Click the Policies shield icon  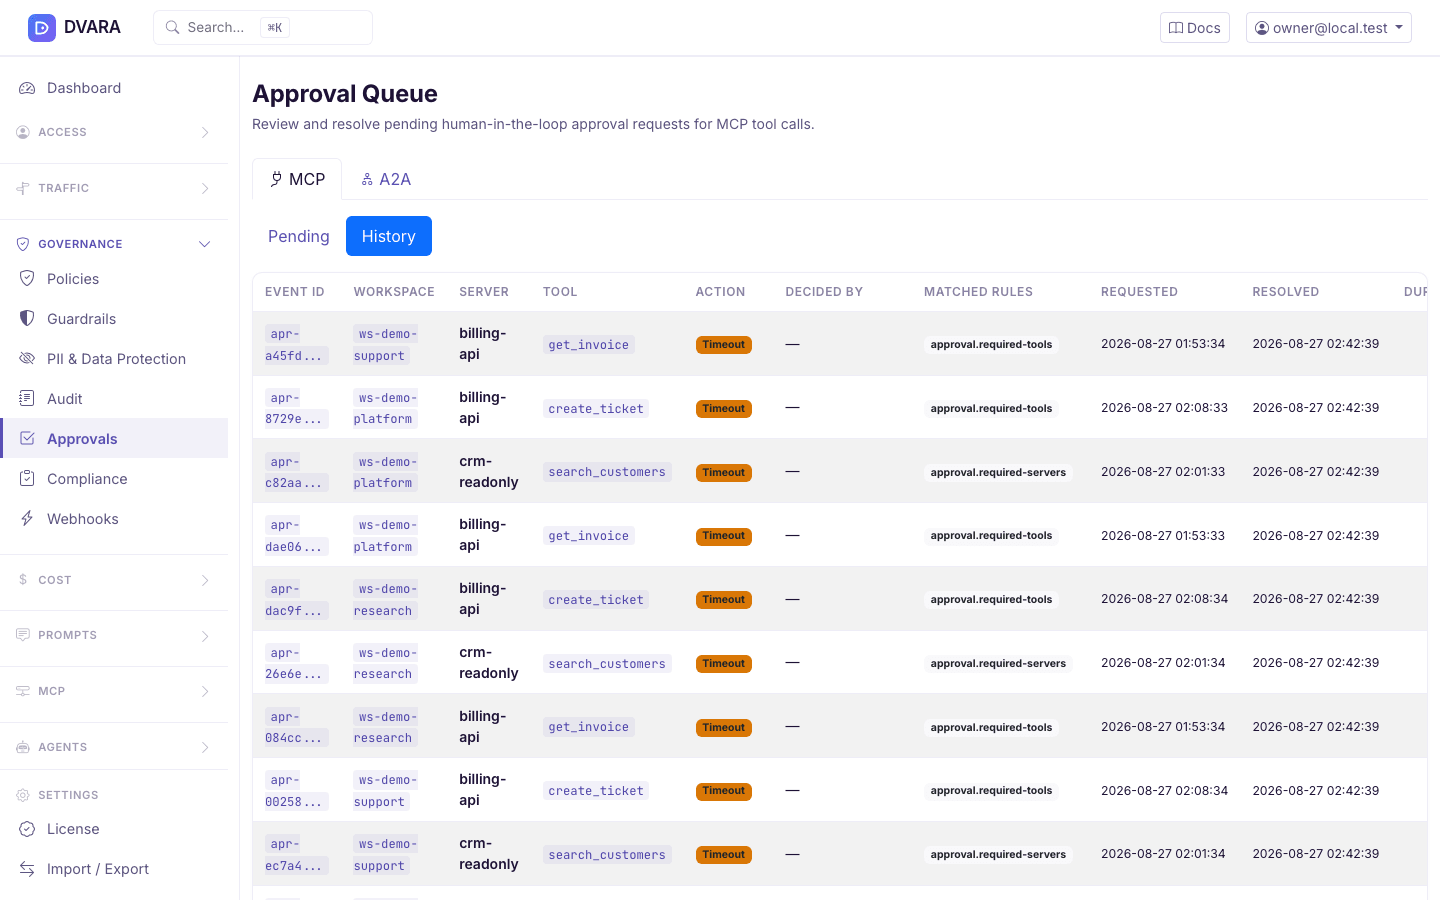pyautogui.click(x=27, y=279)
